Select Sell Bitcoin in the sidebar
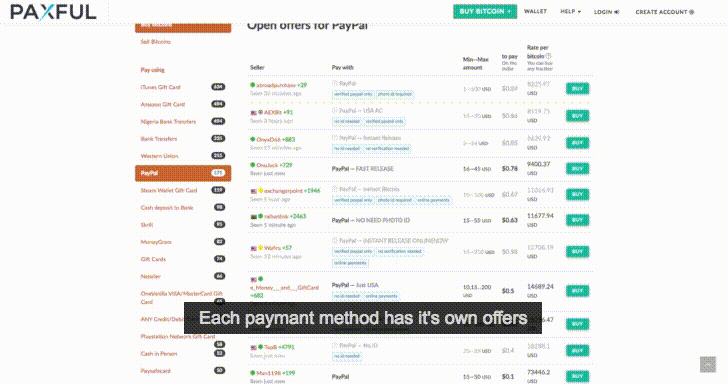 pos(156,42)
